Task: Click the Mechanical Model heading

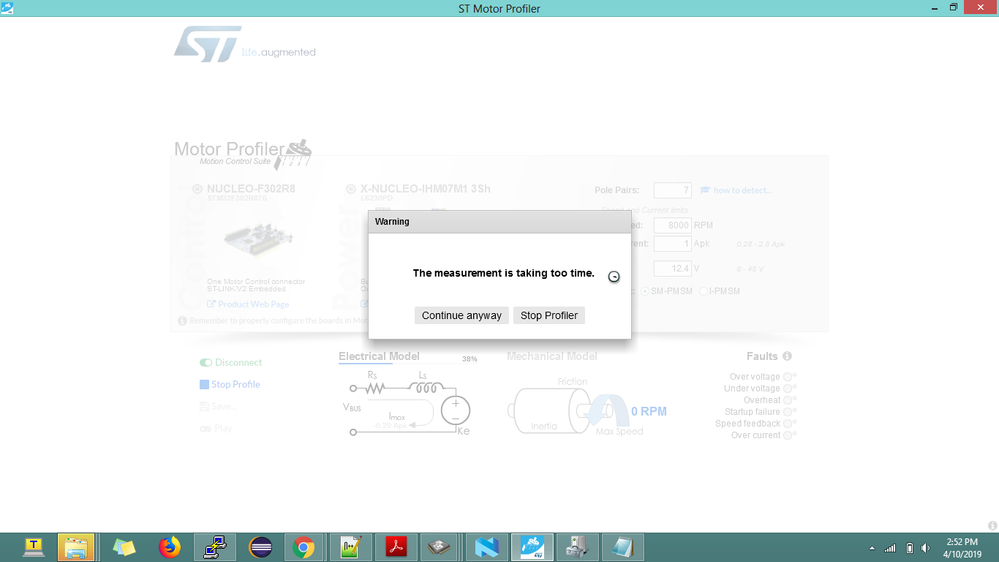Action: click(x=552, y=356)
